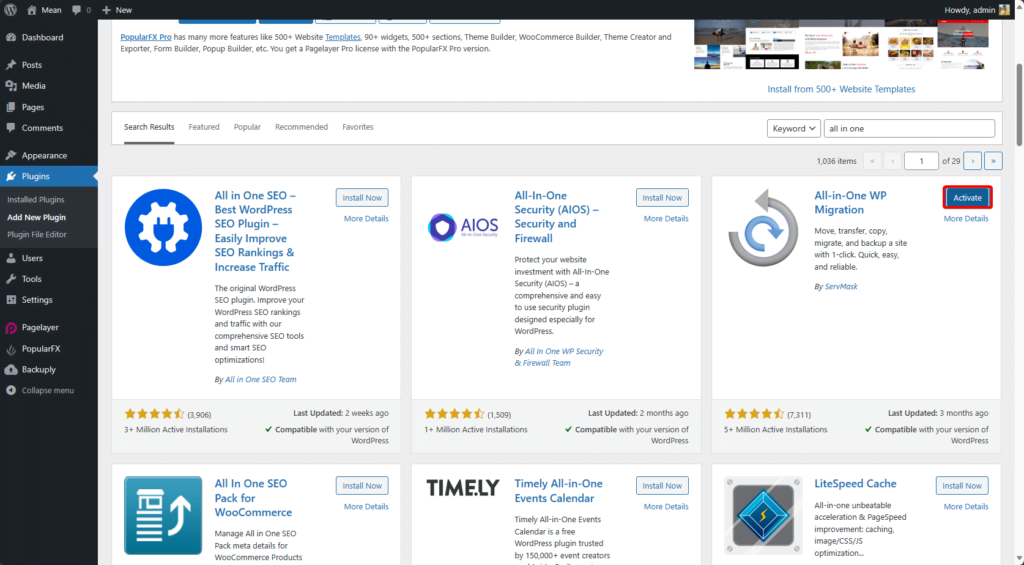Viewport: 1024px width, 565px height.
Task: Install the All-In-One Security plugin
Action: (x=662, y=198)
